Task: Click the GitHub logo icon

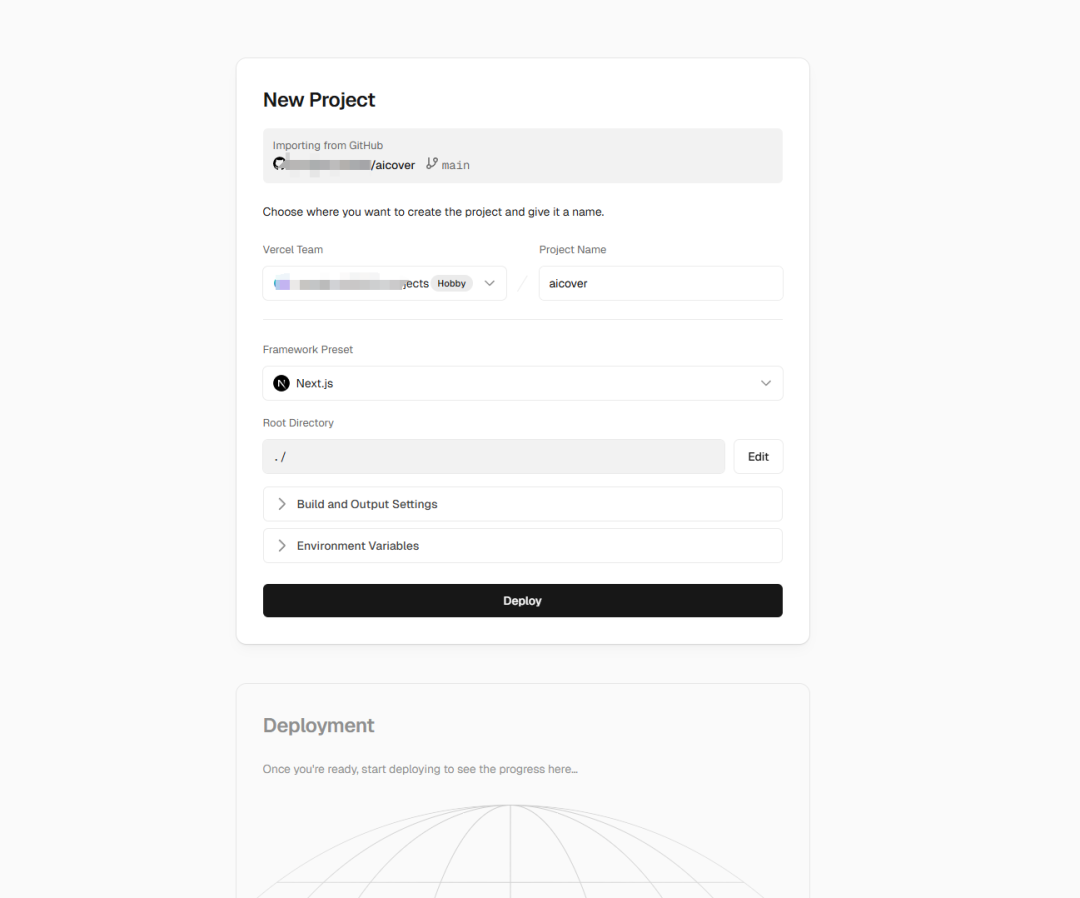Action: (x=279, y=164)
